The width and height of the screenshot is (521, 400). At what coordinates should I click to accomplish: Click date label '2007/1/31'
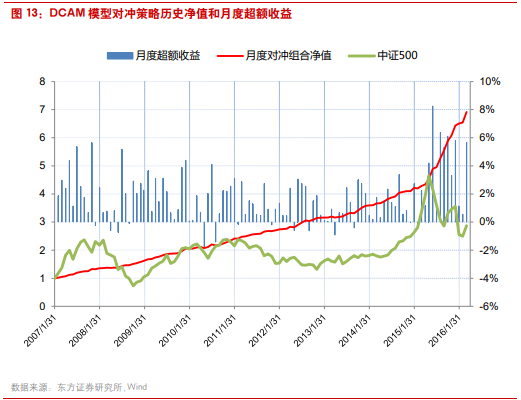(41, 330)
